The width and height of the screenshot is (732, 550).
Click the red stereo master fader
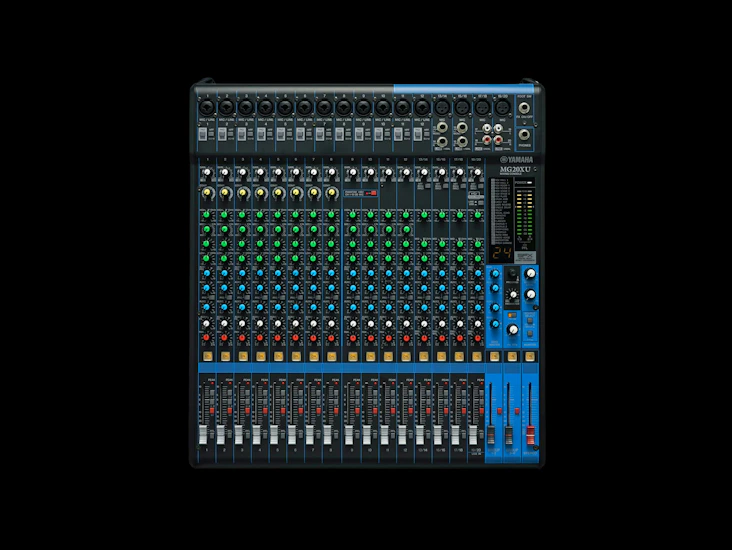530,432
